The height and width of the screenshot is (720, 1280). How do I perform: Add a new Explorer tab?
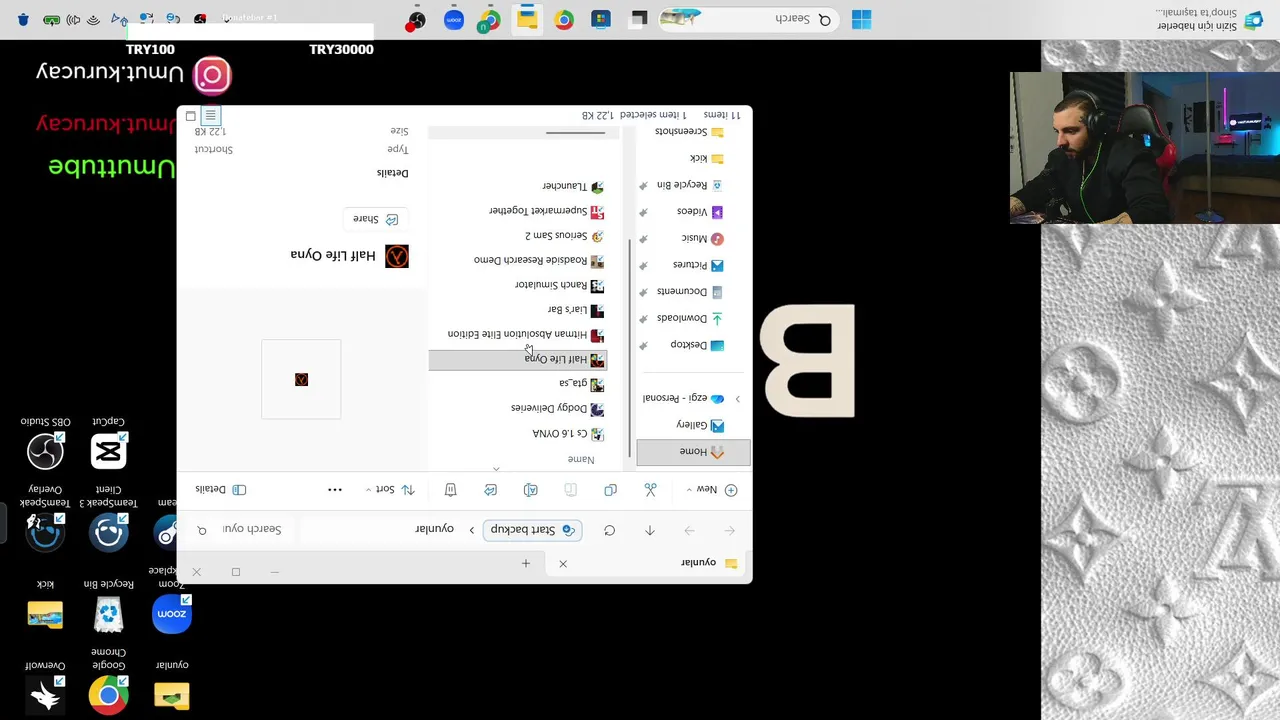click(x=526, y=564)
